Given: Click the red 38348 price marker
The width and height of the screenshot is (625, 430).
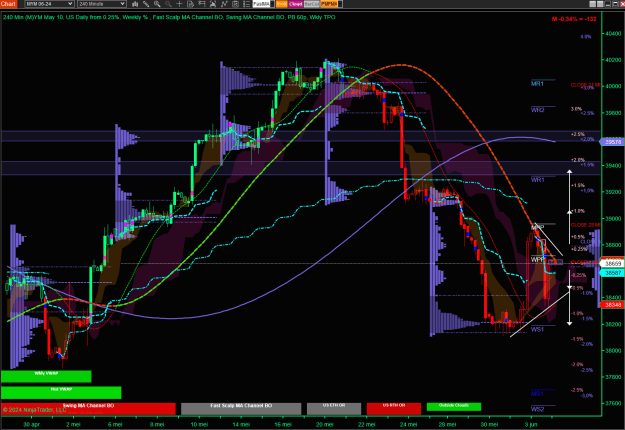Looking at the screenshot, I should (x=613, y=305).
